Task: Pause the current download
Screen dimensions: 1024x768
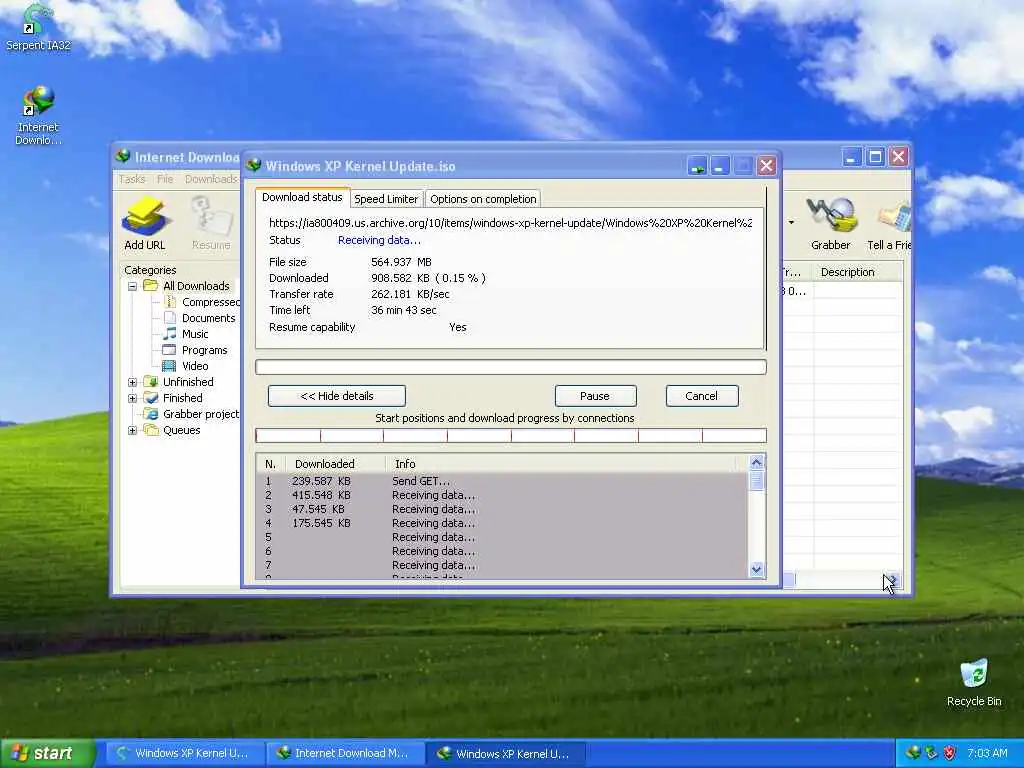Action: (595, 396)
